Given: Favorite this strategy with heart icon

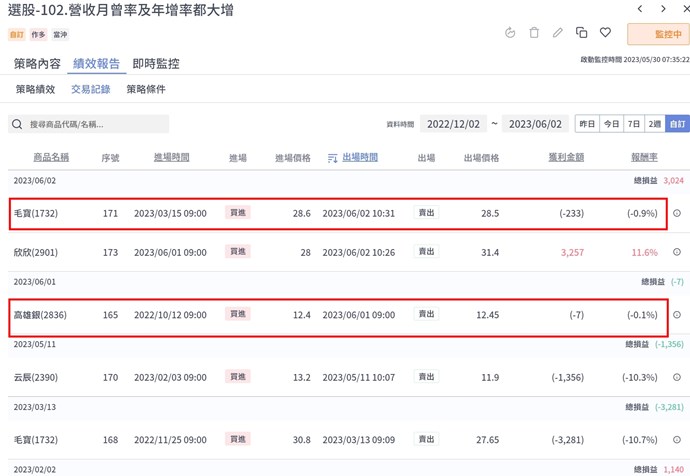Looking at the screenshot, I should click(605, 33).
